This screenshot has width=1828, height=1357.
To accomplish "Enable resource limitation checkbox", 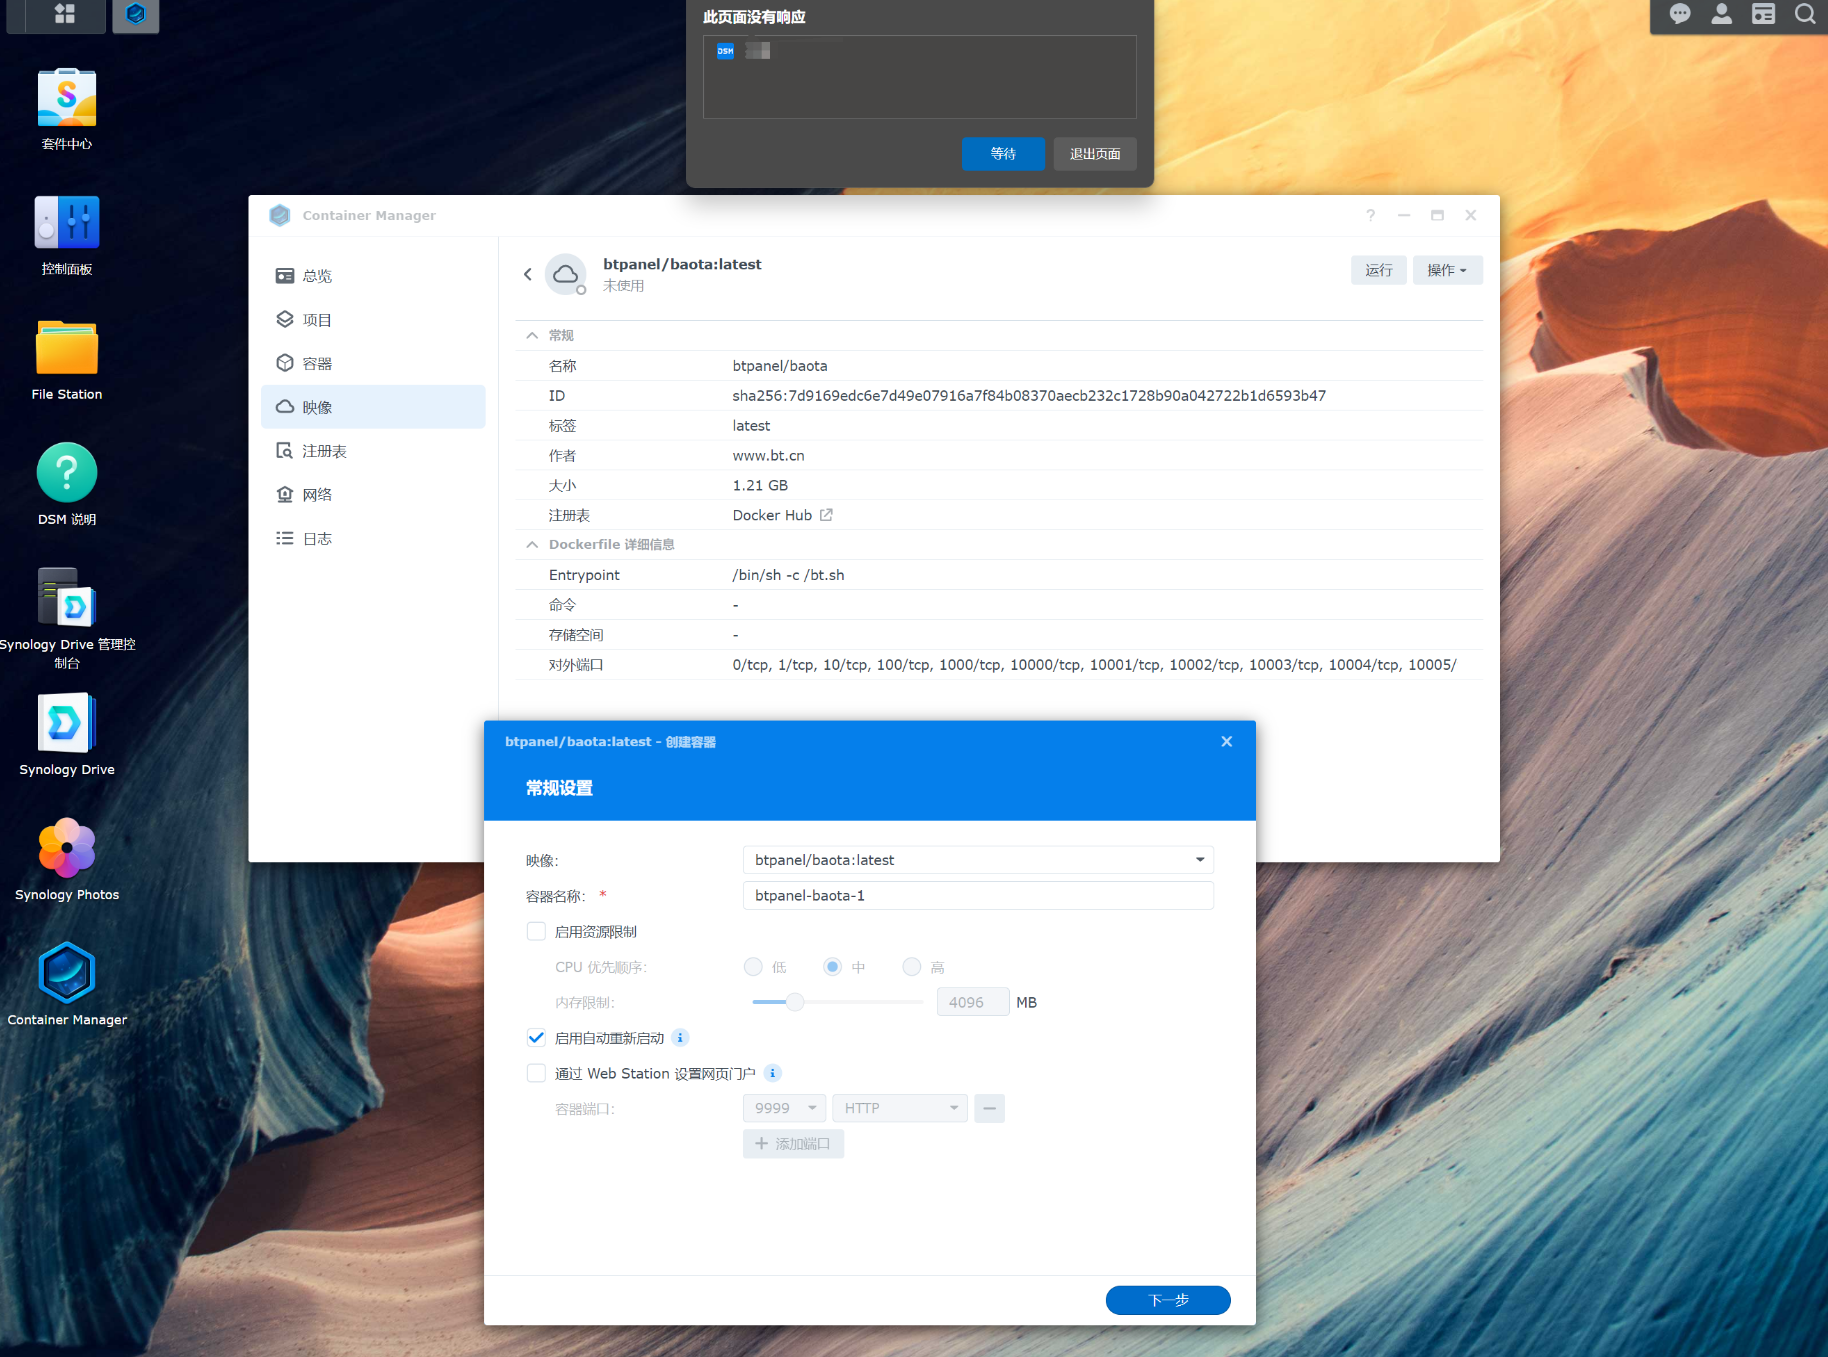I will [537, 931].
